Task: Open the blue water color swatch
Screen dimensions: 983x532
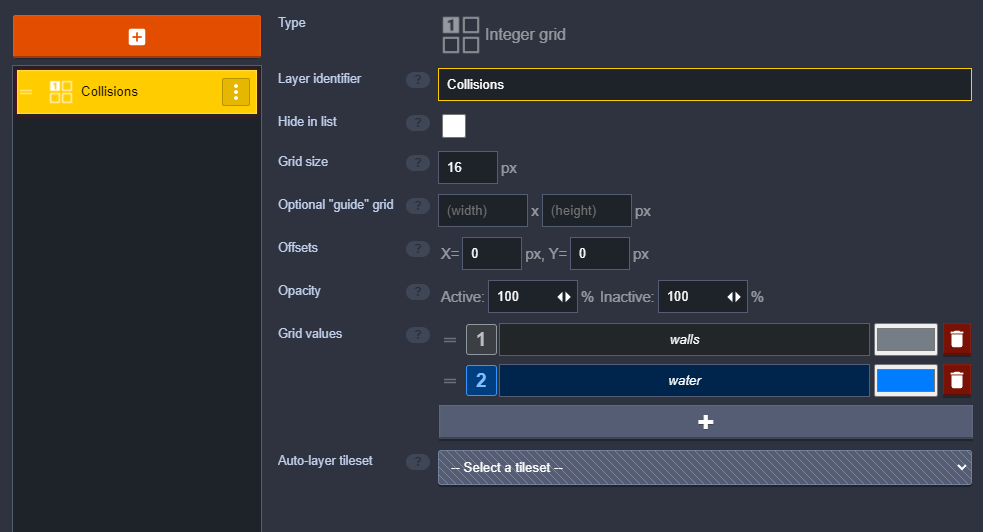Action: tap(906, 380)
